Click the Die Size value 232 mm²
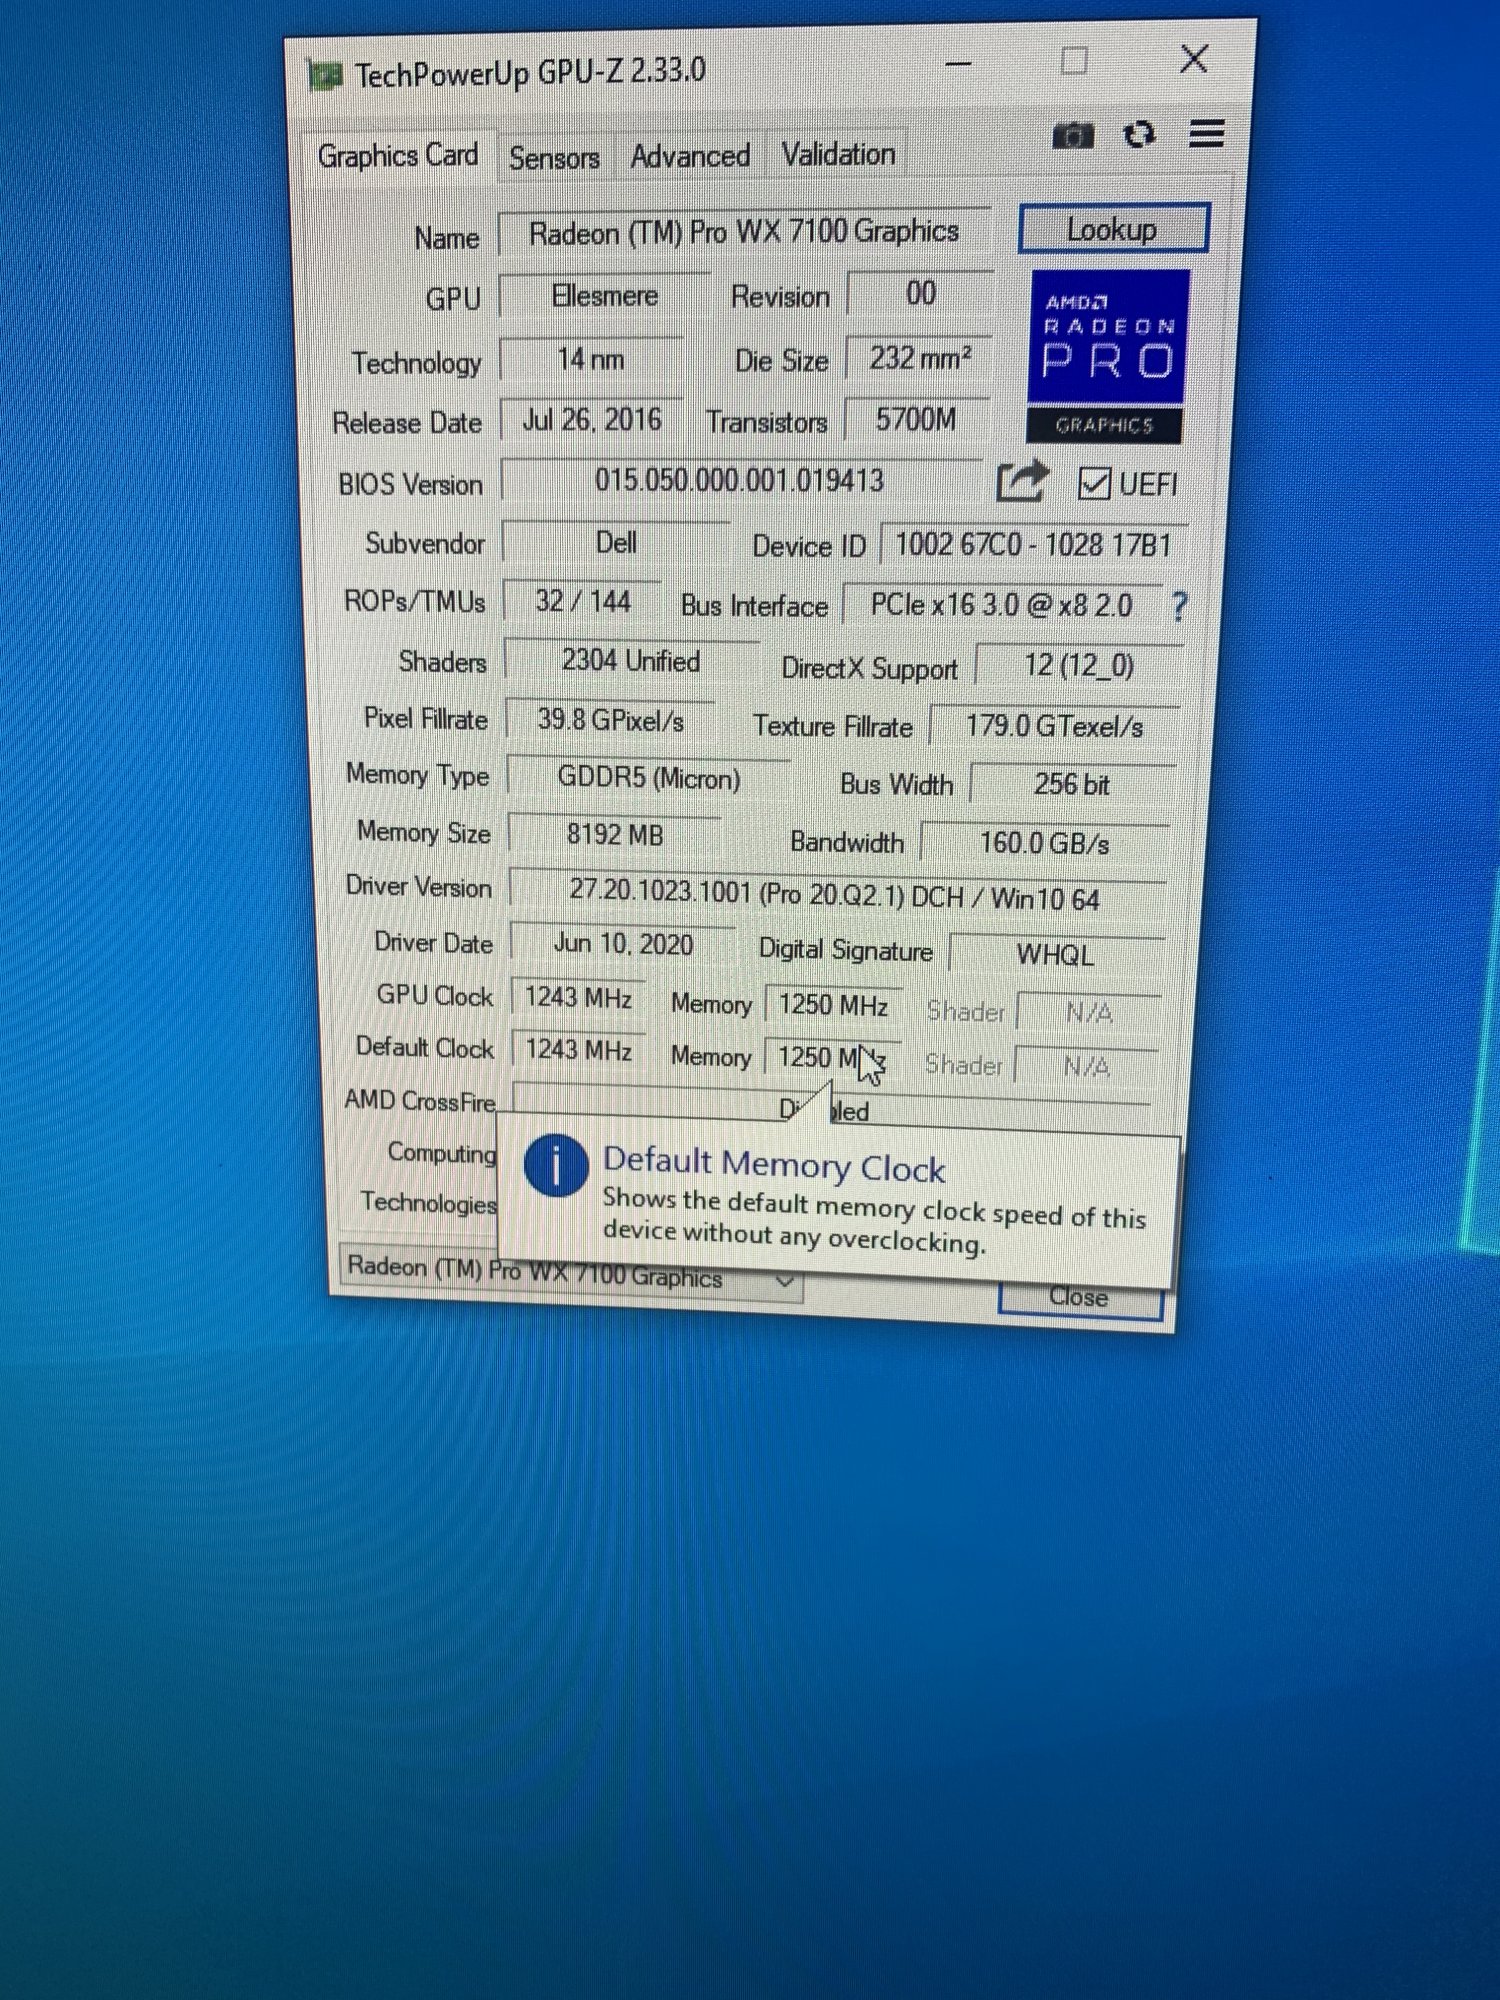 tap(919, 357)
